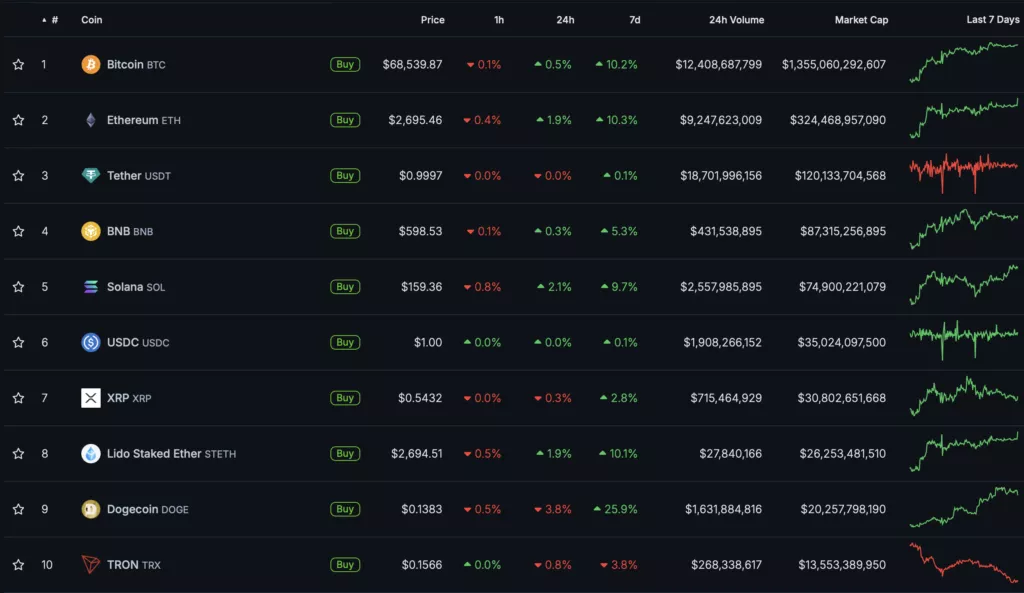Image resolution: width=1024 pixels, height=593 pixels.
Task: Click the Bitcoin coin logo
Action: coord(91,65)
